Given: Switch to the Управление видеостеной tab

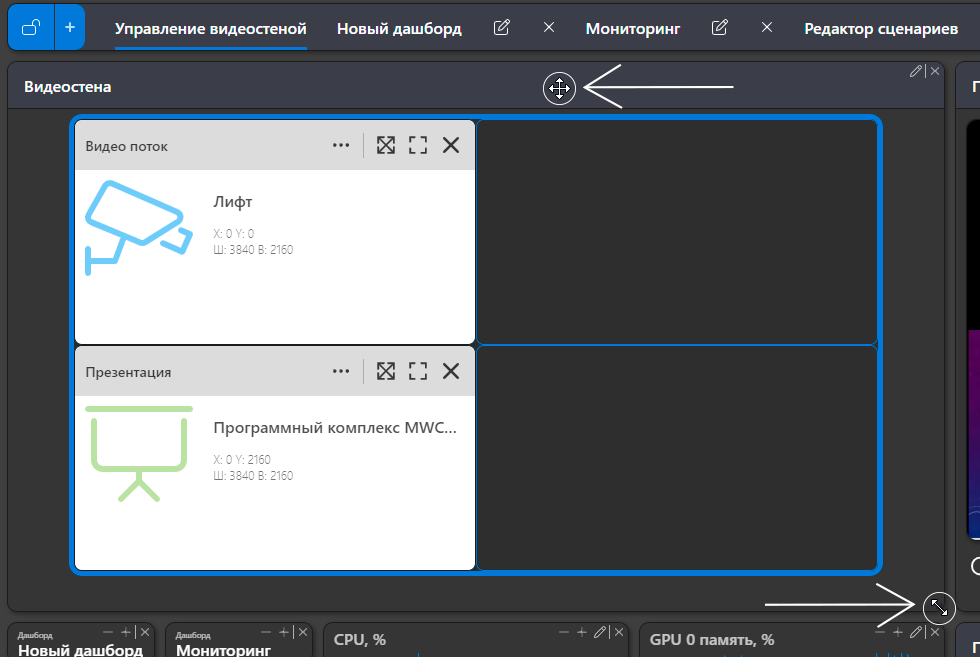Looking at the screenshot, I should pyautogui.click(x=211, y=29).
